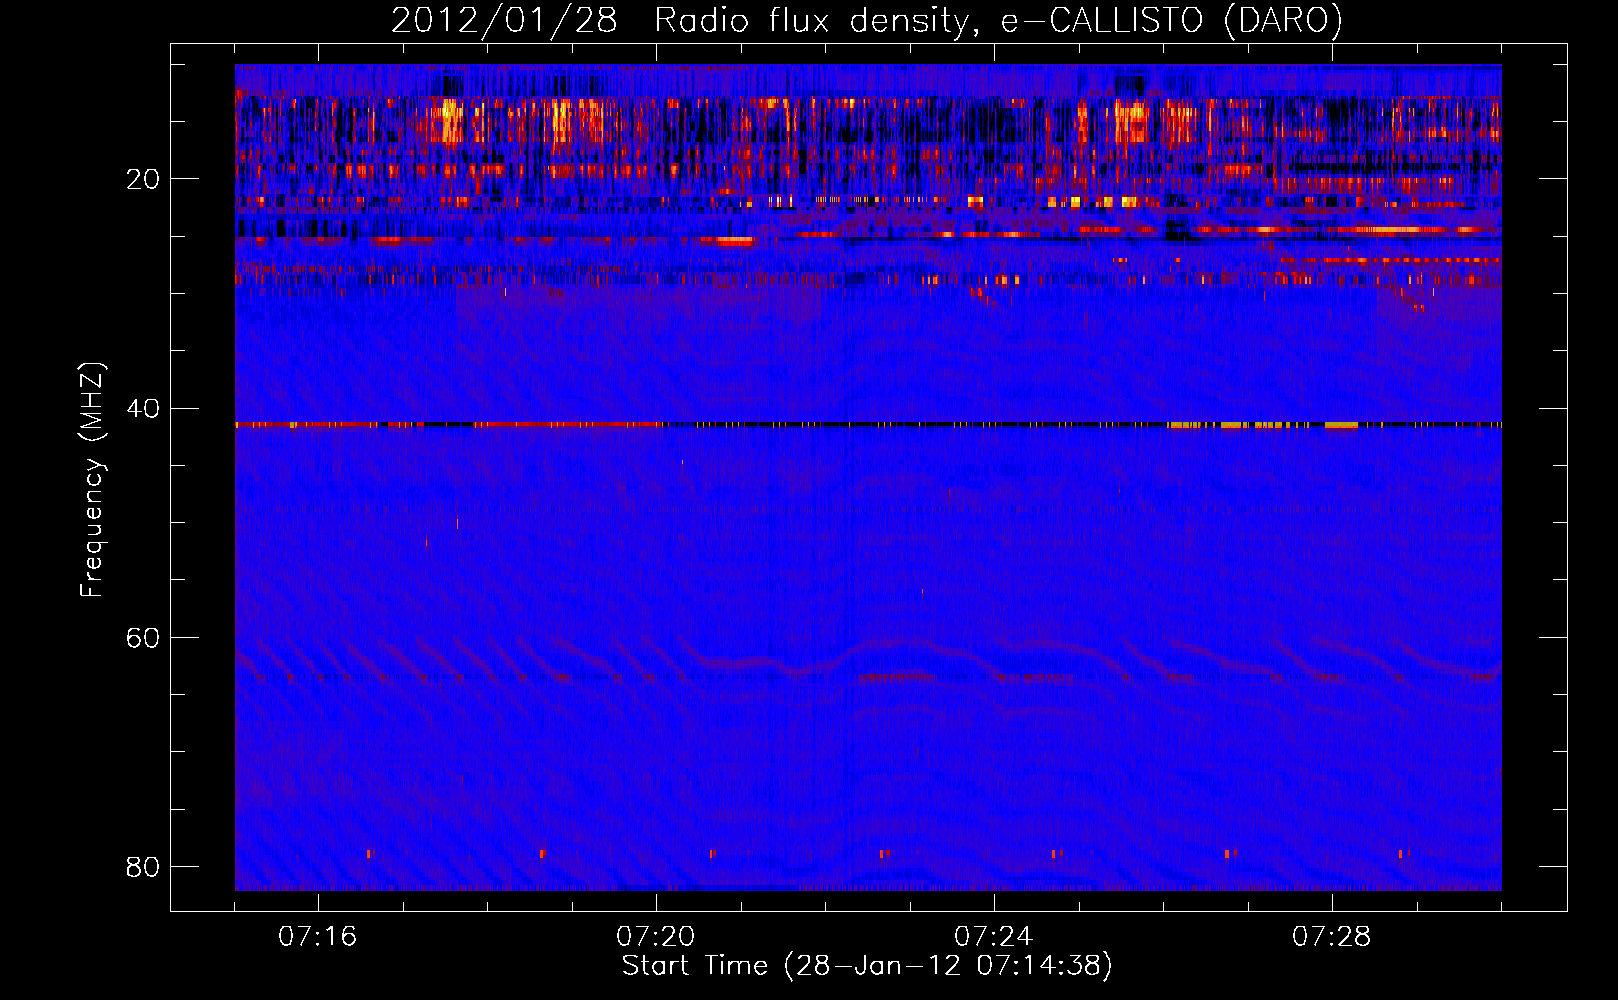
Task: Click the 'Start Time (28-Jan-12 07:14:38)' label
Action: click(867, 966)
